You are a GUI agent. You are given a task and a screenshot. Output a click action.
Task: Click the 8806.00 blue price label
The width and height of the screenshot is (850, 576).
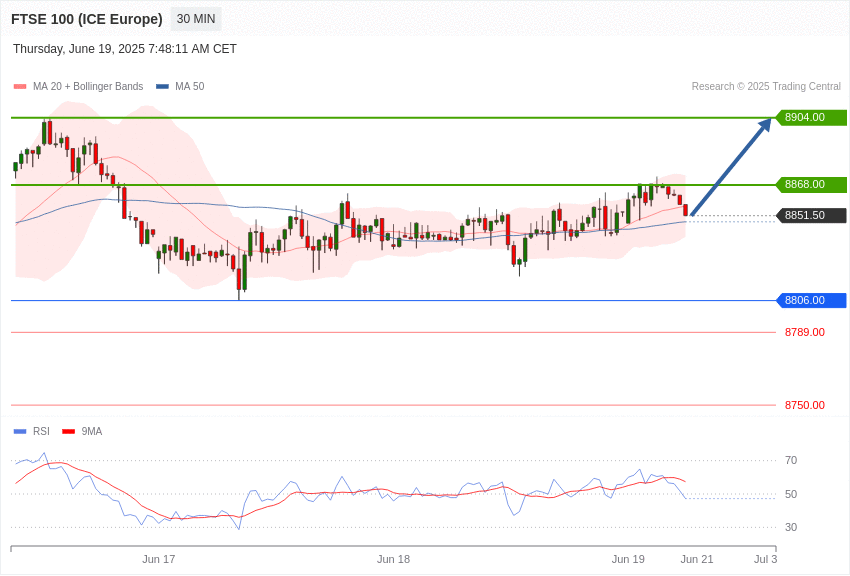click(x=812, y=300)
